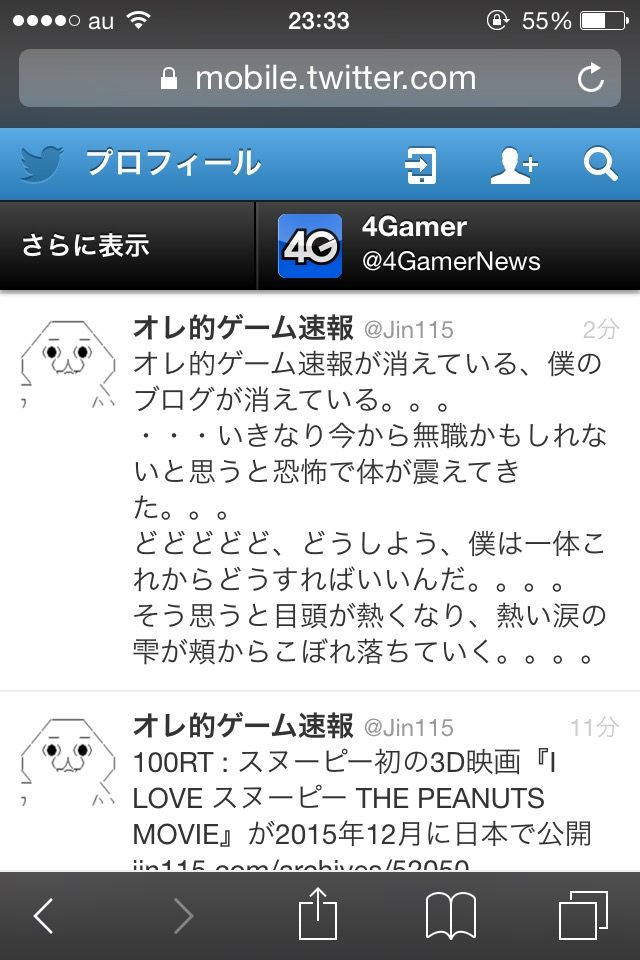640x960 pixels.
Task: Open the bookmarks book icon
Action: tap(451, 916)
